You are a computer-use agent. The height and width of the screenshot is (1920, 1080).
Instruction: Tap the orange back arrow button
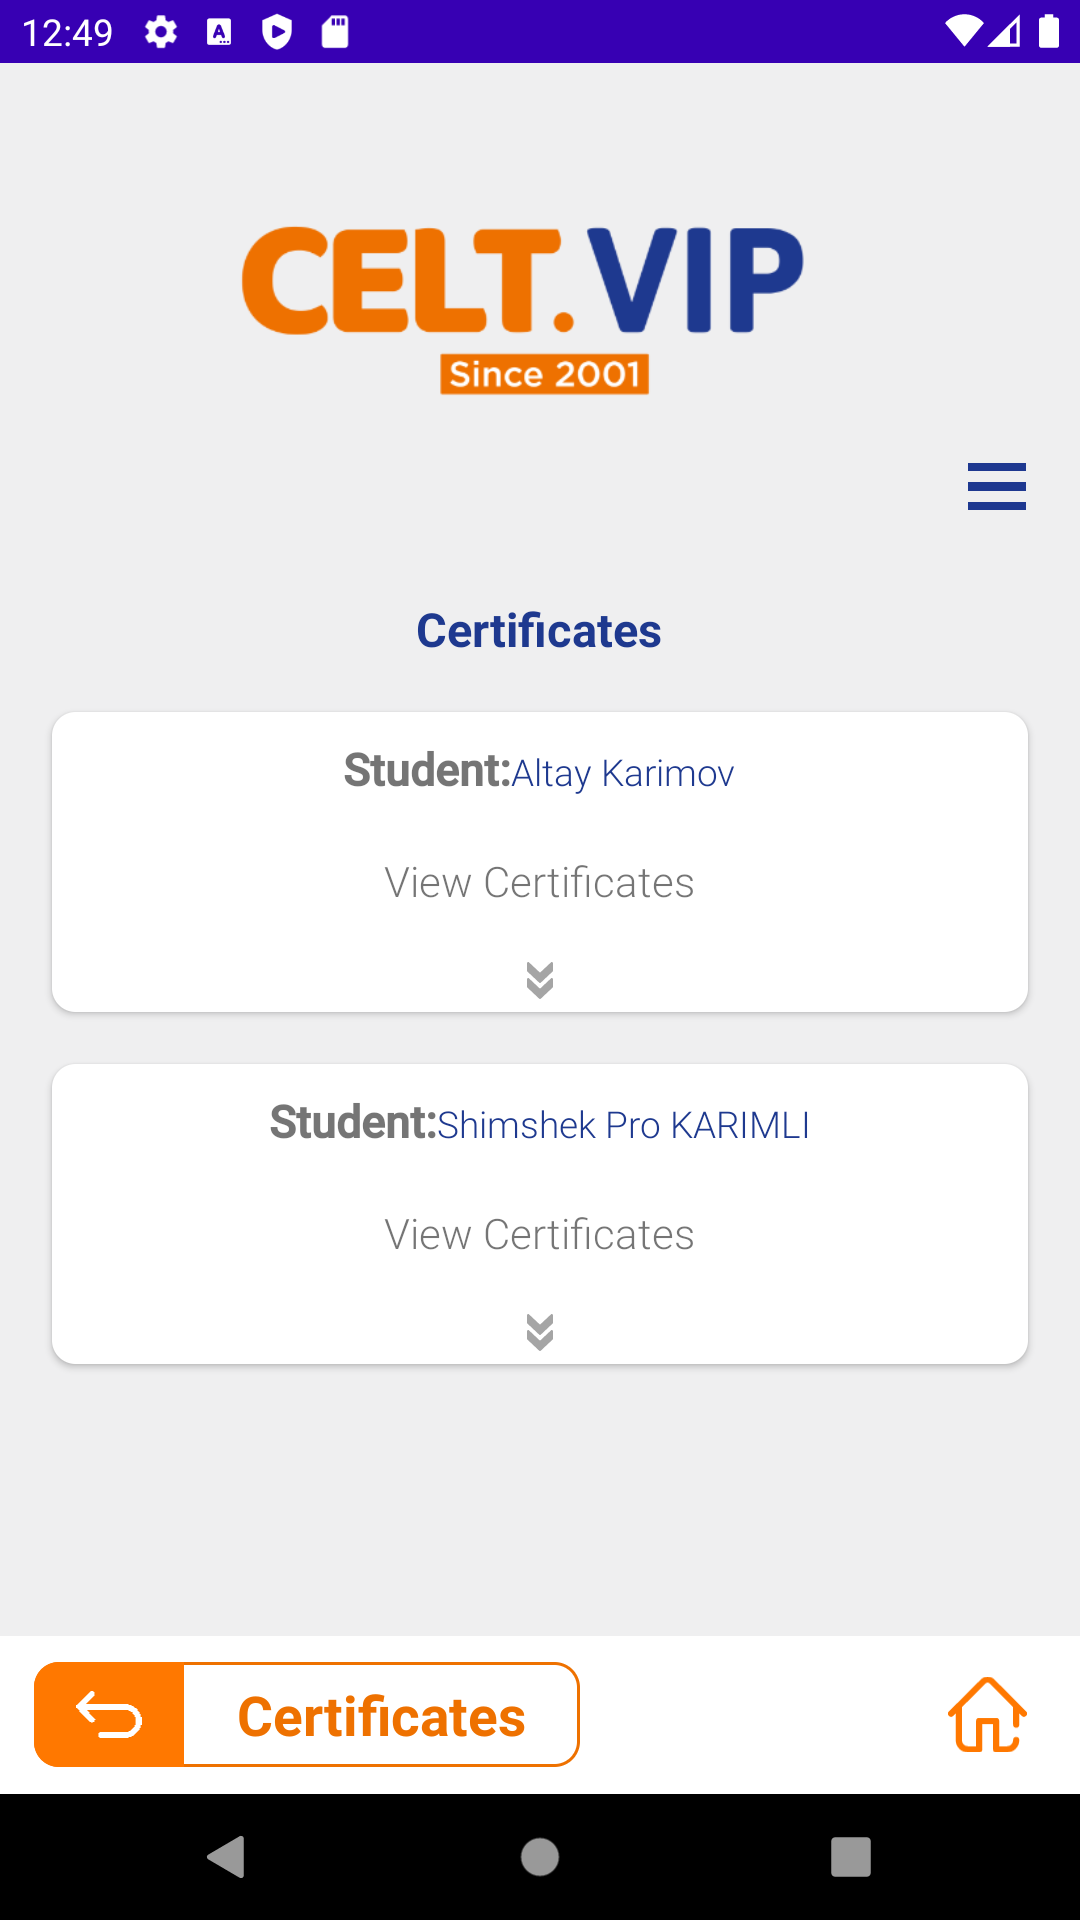(x=110, y=1715)
